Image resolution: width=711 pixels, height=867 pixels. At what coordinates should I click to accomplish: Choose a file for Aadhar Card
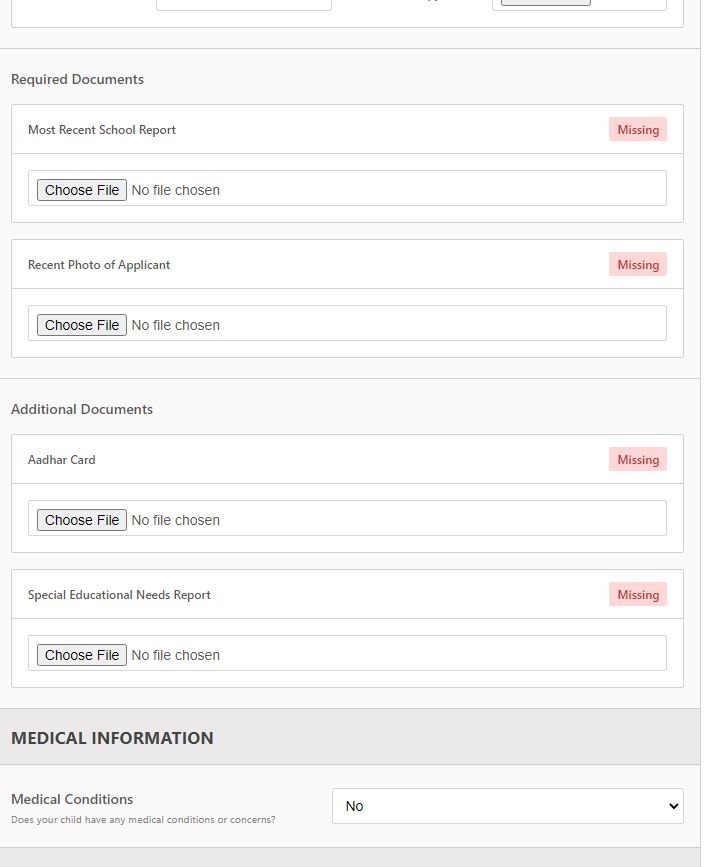pyautogui.click(x=82, y=520)
